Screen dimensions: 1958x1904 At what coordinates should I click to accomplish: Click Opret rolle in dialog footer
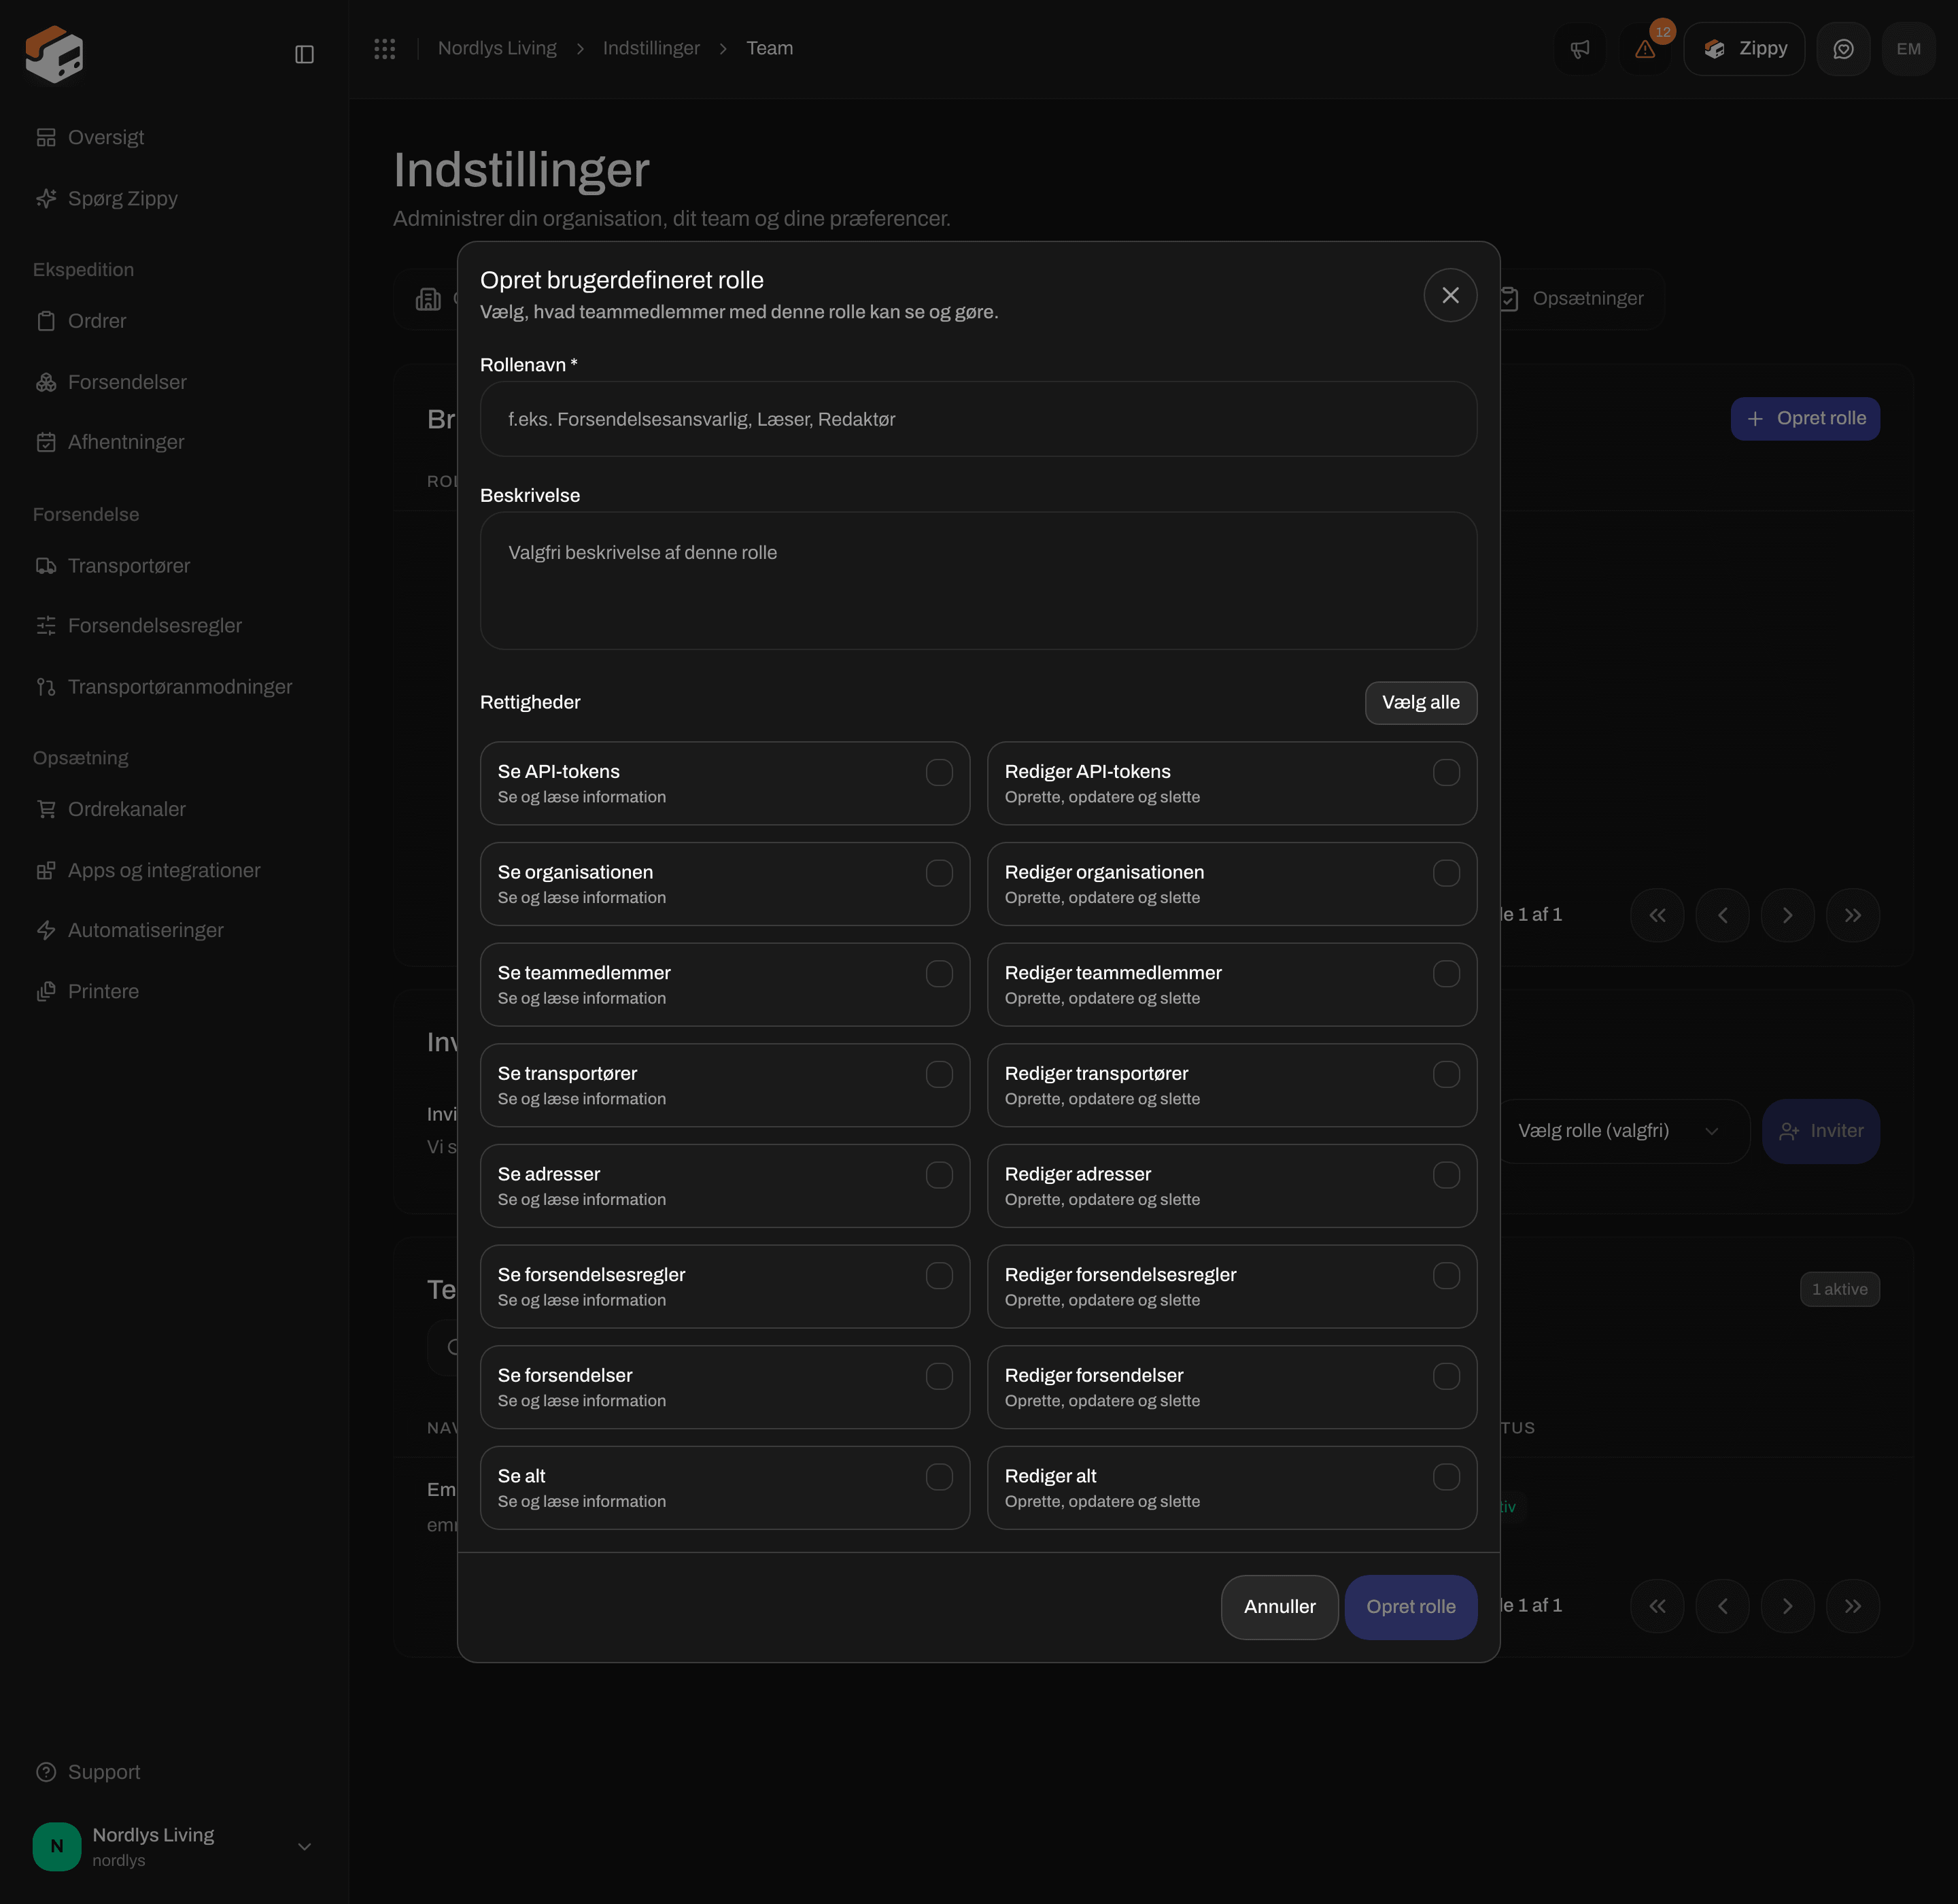pyautogui.click(x=1410, y=1607)
